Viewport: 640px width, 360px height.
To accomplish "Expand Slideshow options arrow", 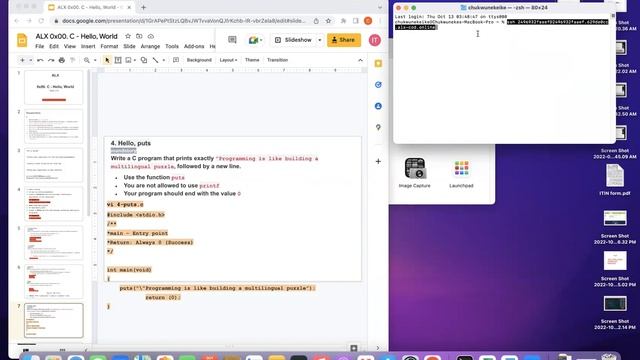I will [320, 40].
